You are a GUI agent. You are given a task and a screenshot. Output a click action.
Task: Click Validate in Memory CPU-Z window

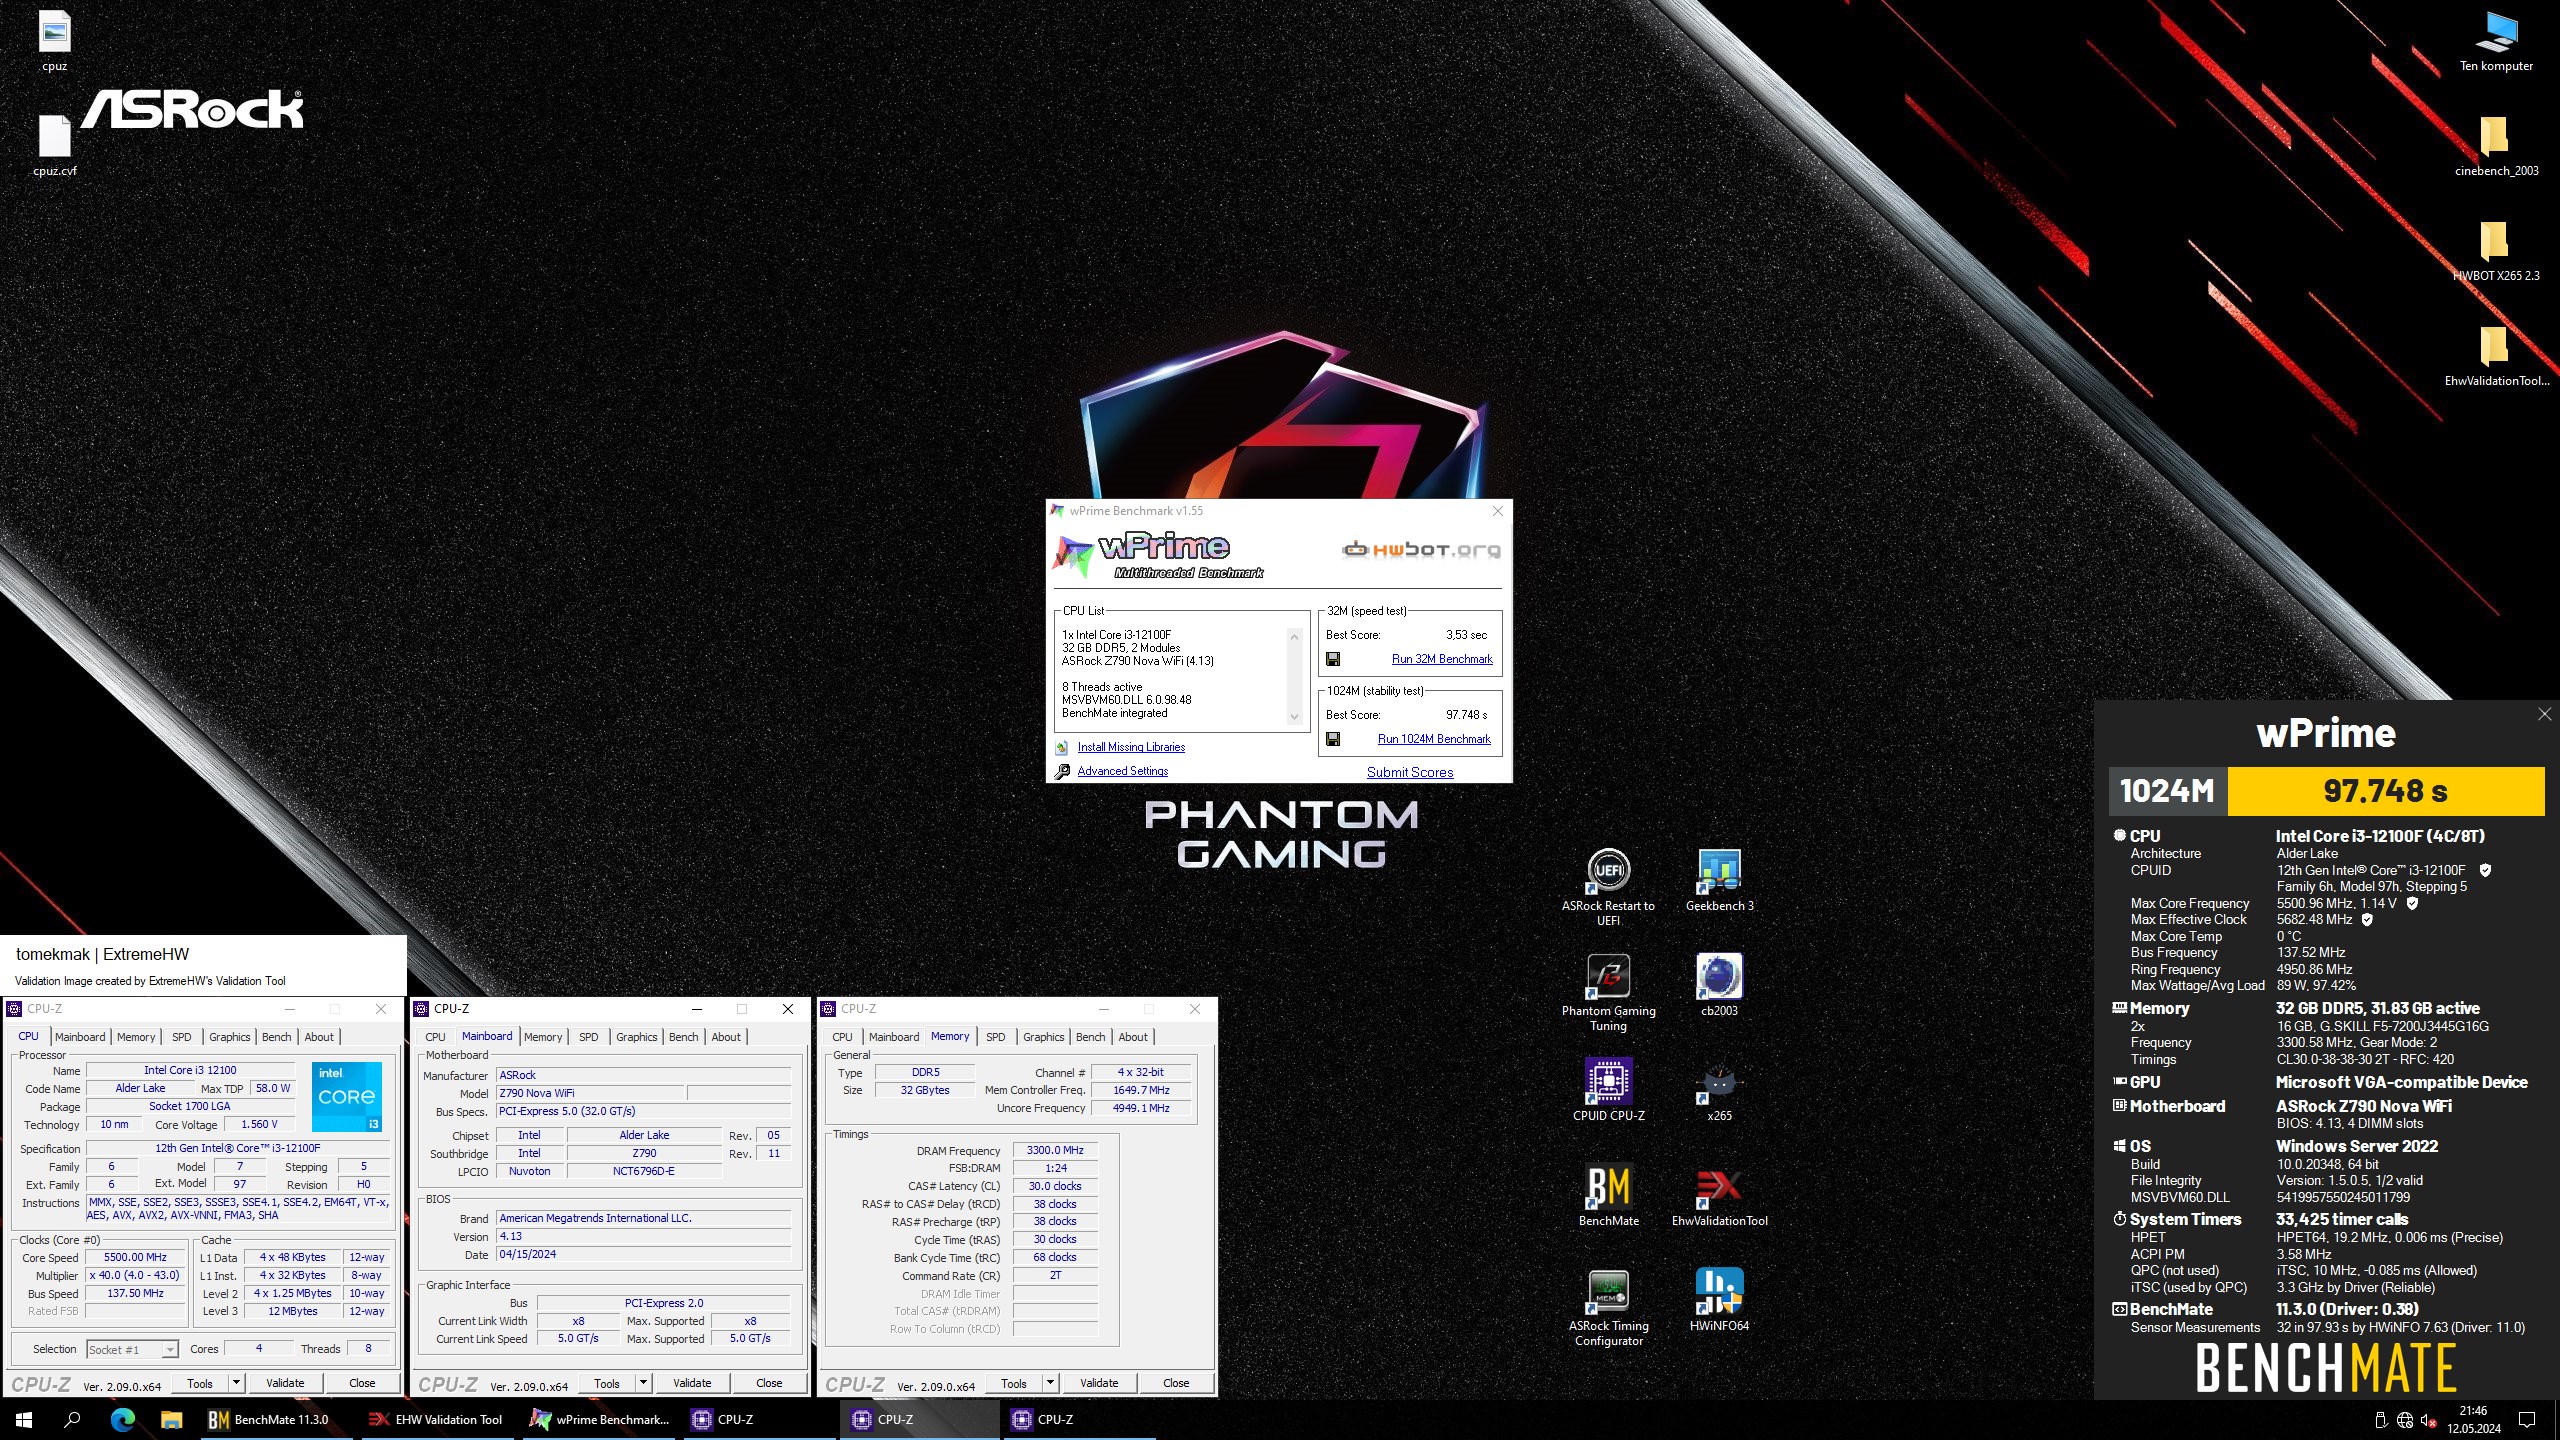pyautogui.click(x=1099, y=1383)
